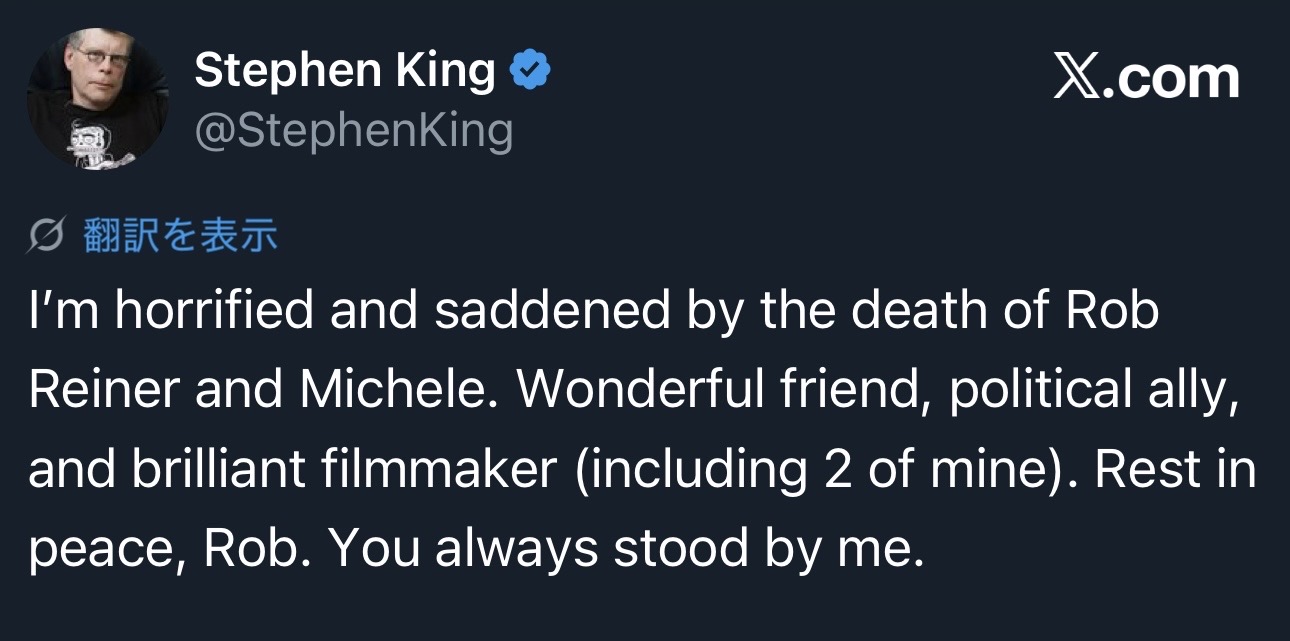Click the word "Reiner" starting line two
This screenshot has height=641, width=1290.
point(104,391)
